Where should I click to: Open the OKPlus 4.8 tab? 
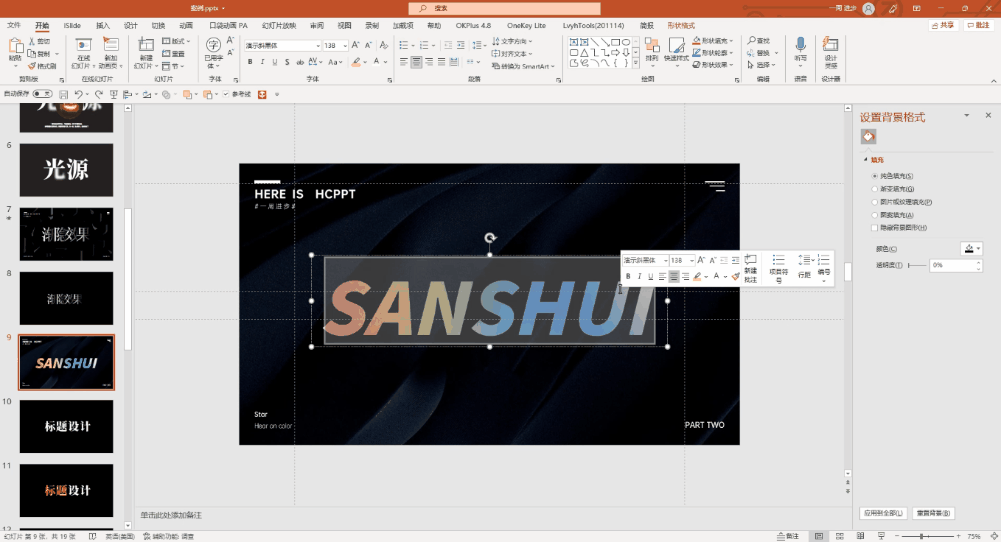pyautogui.click(x=473, y=26)
